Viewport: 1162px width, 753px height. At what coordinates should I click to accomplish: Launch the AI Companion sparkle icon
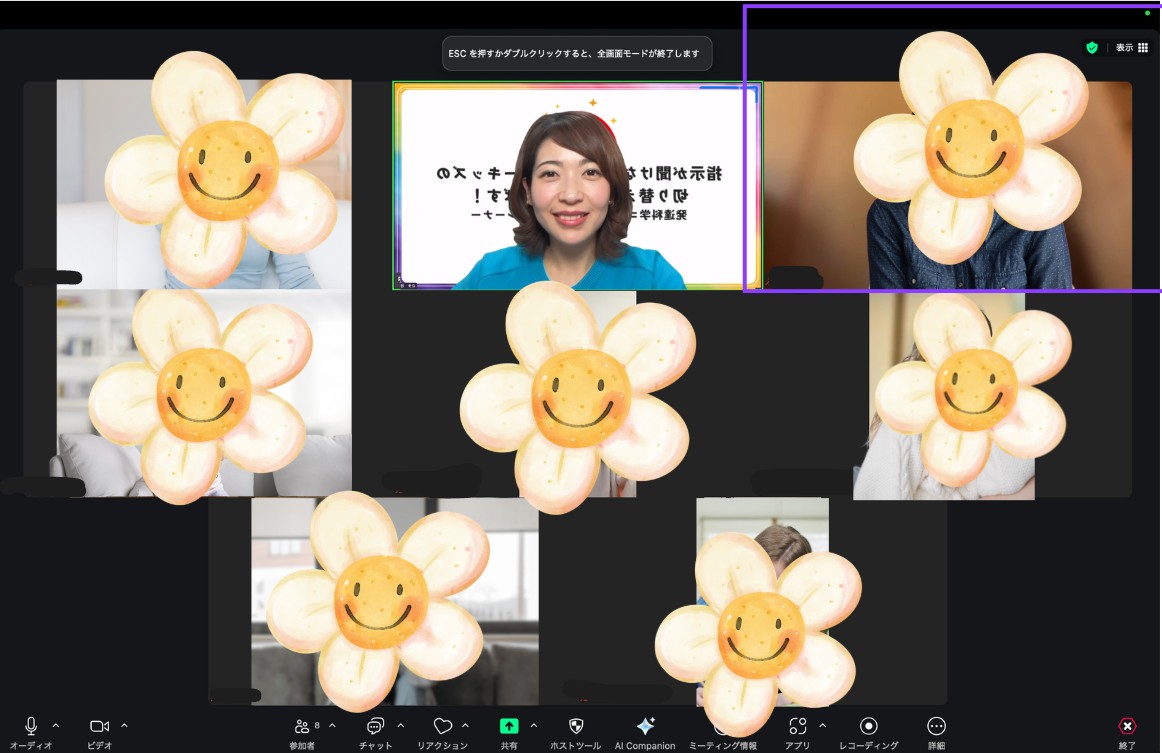pos(645,727)
